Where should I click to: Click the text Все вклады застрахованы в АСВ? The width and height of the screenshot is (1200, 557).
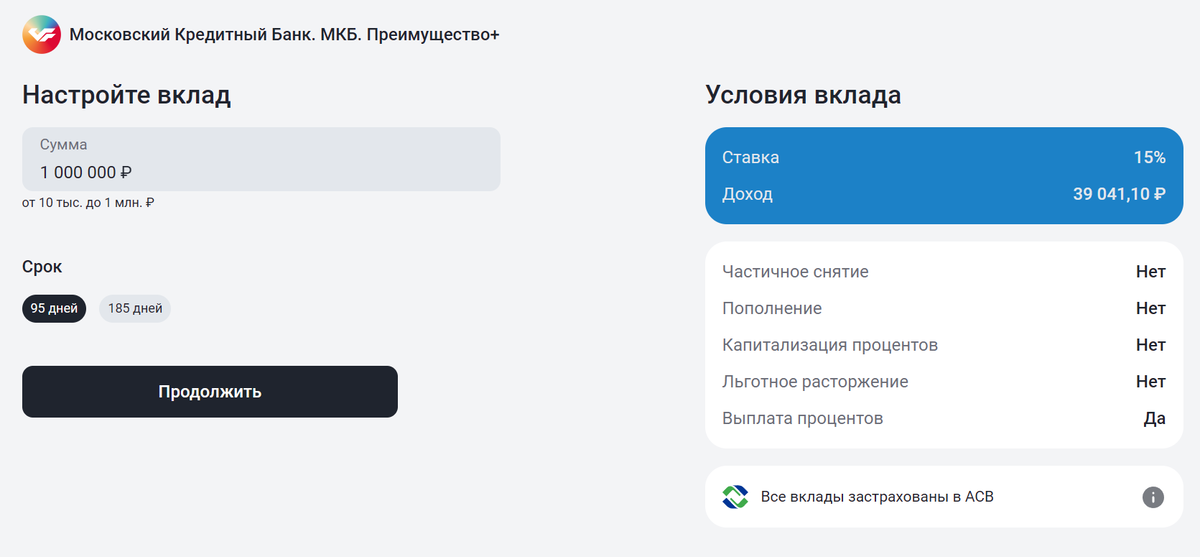877,497
